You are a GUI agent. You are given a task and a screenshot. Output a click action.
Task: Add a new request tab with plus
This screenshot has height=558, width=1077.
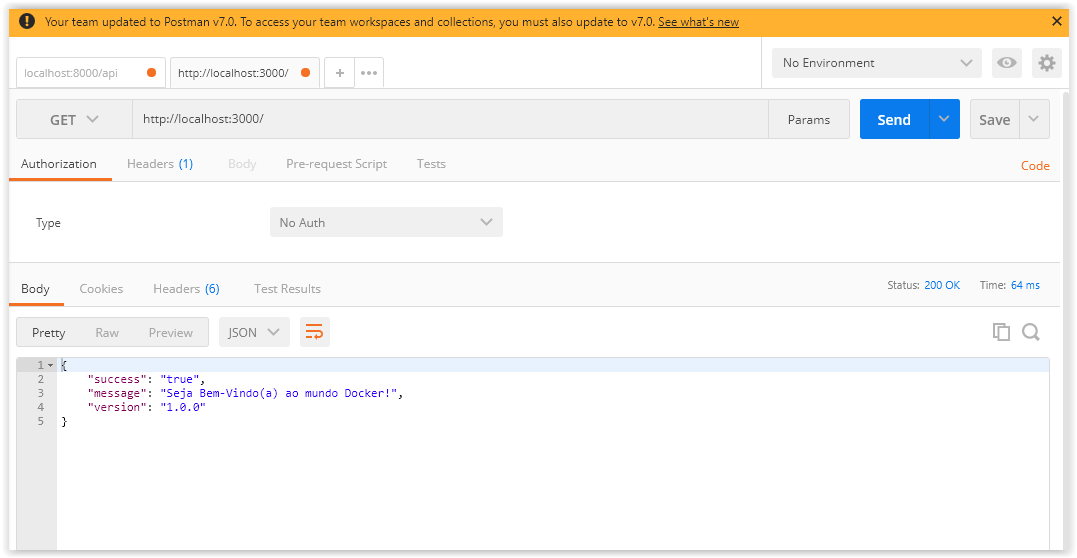(339, 73)
